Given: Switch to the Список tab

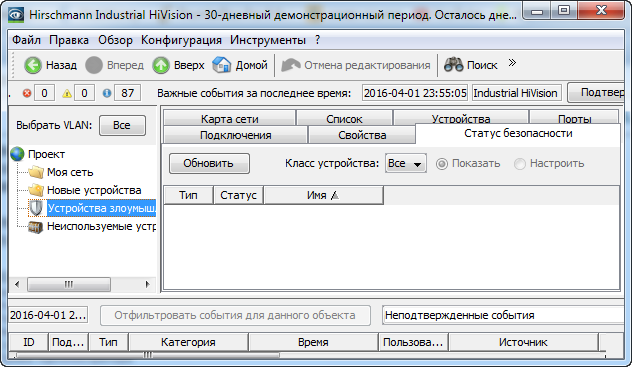Looking at the screenshot, I should (x=344, y=118).
